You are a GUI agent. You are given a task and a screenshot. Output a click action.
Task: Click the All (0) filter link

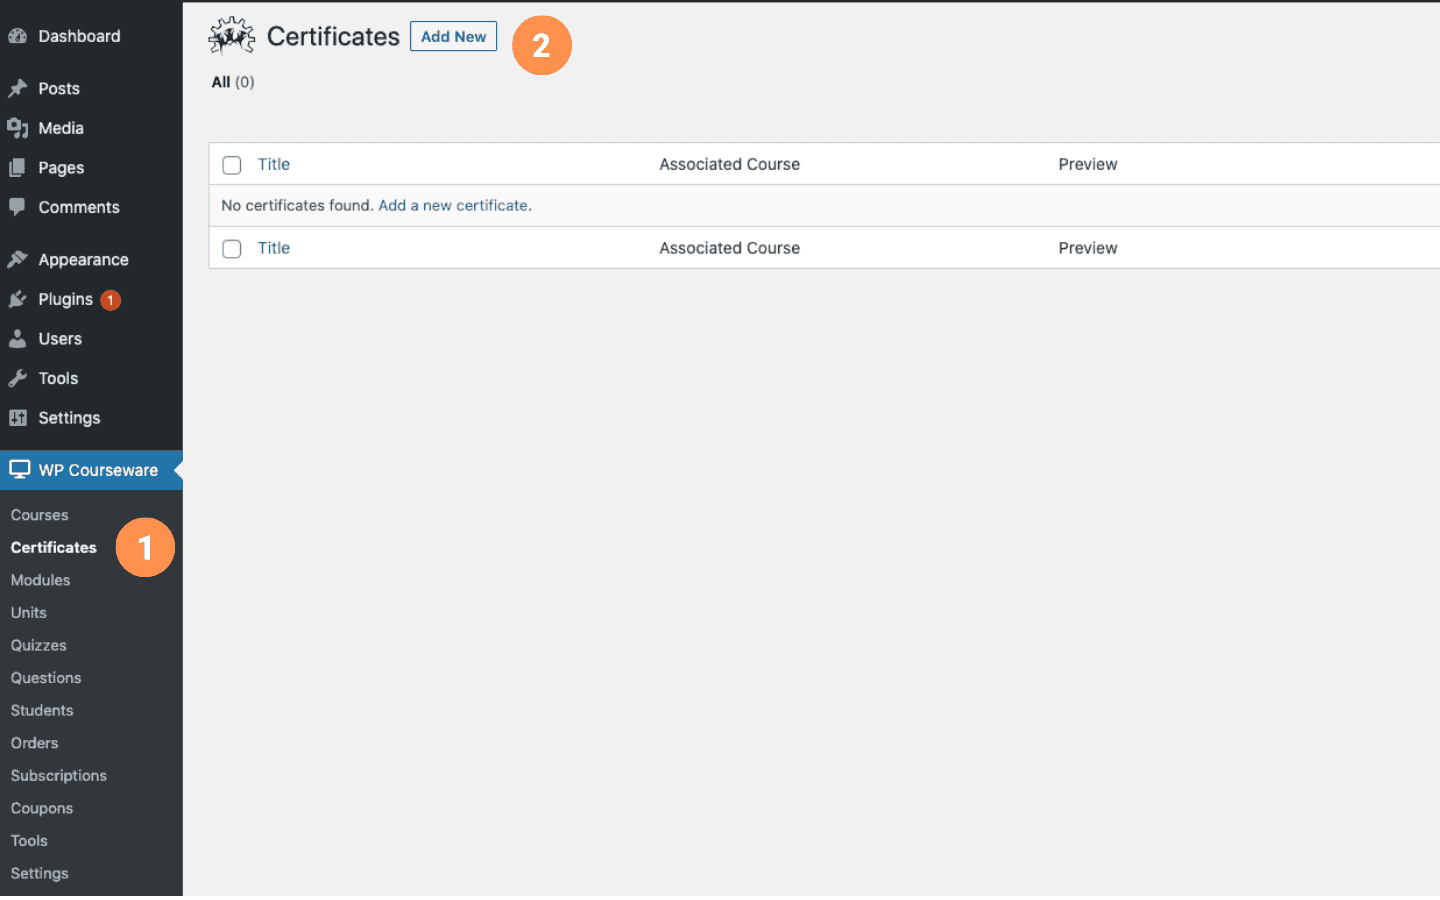click(x=233, y=82)
